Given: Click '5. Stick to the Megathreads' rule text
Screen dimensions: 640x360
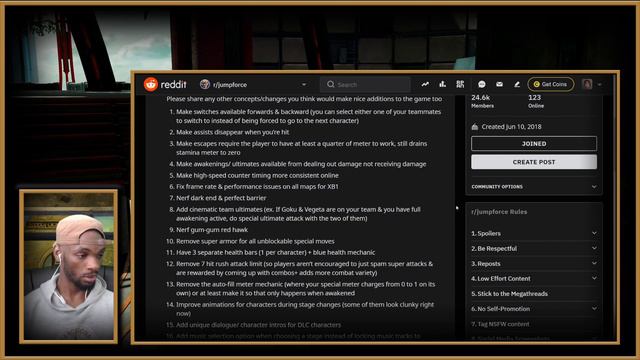Looking at the screenshot, I should pyautogui.click(x=509, y=294).
